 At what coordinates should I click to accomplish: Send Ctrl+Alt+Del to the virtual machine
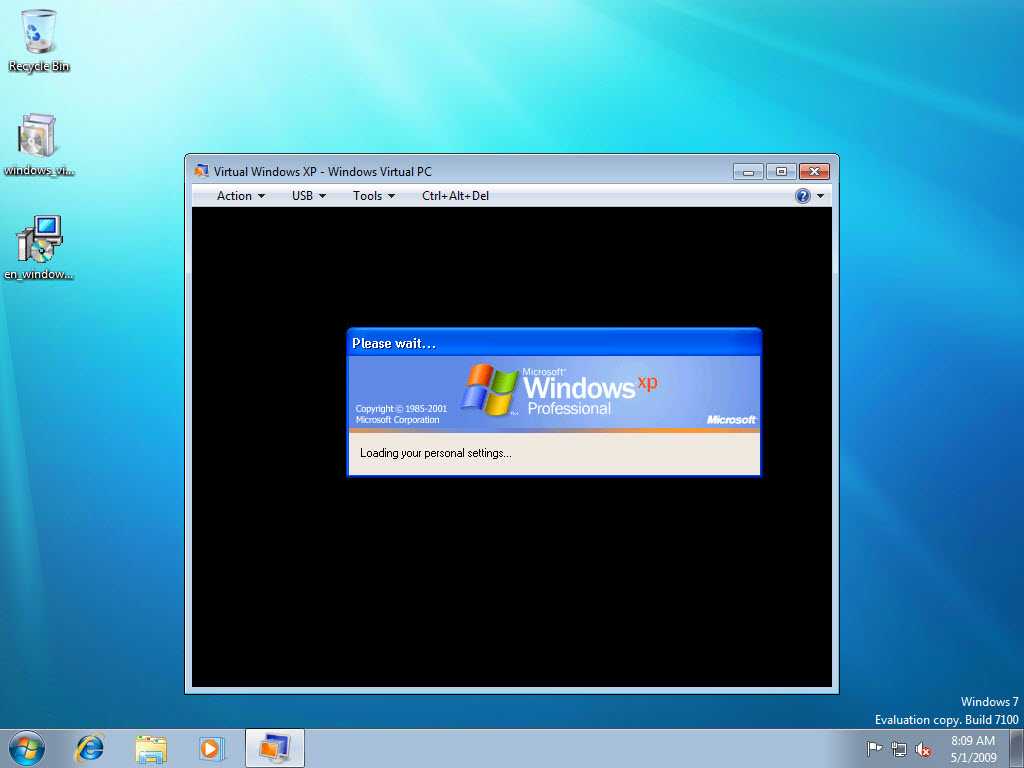(455, 196)
